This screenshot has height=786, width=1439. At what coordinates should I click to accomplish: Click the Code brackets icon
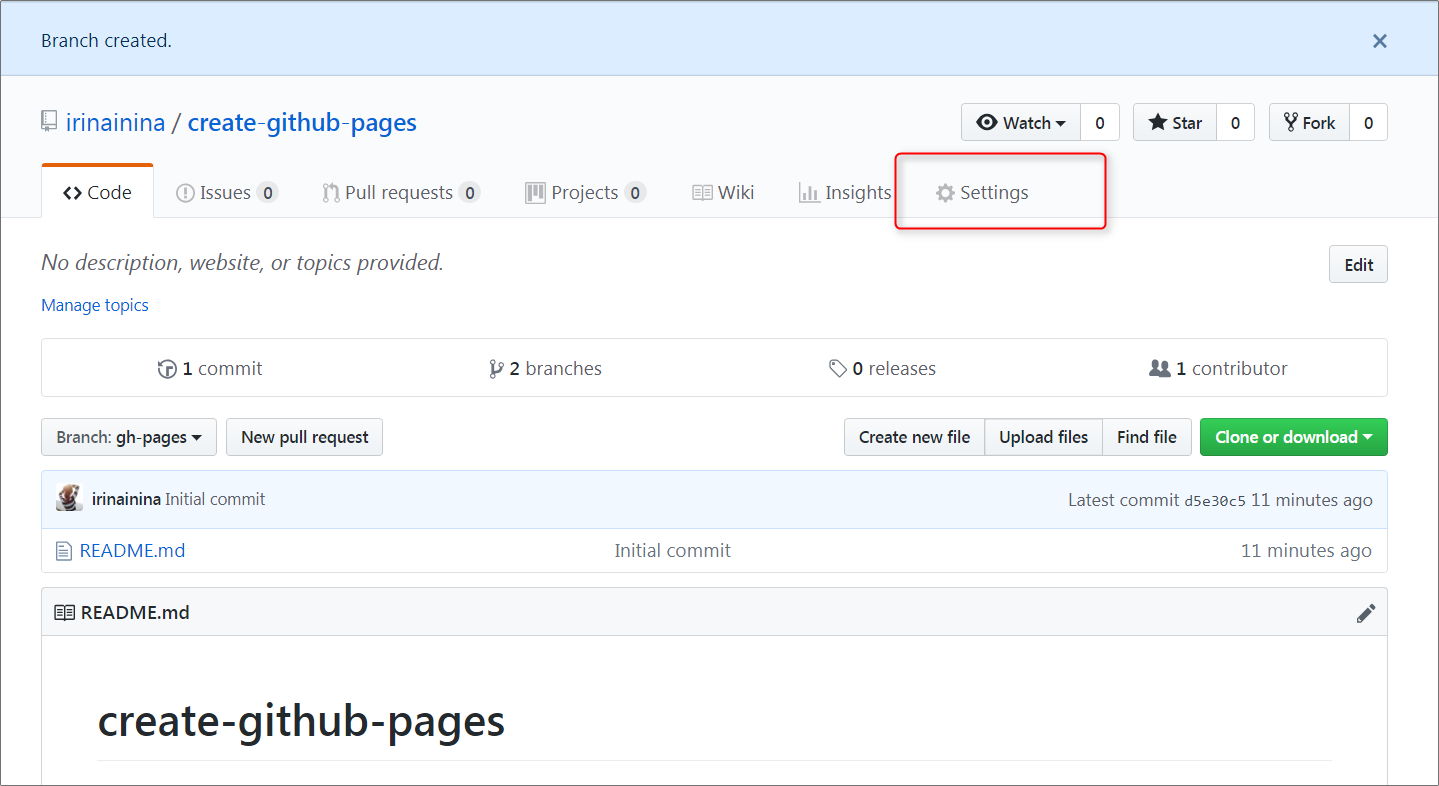tap(72, 193)
